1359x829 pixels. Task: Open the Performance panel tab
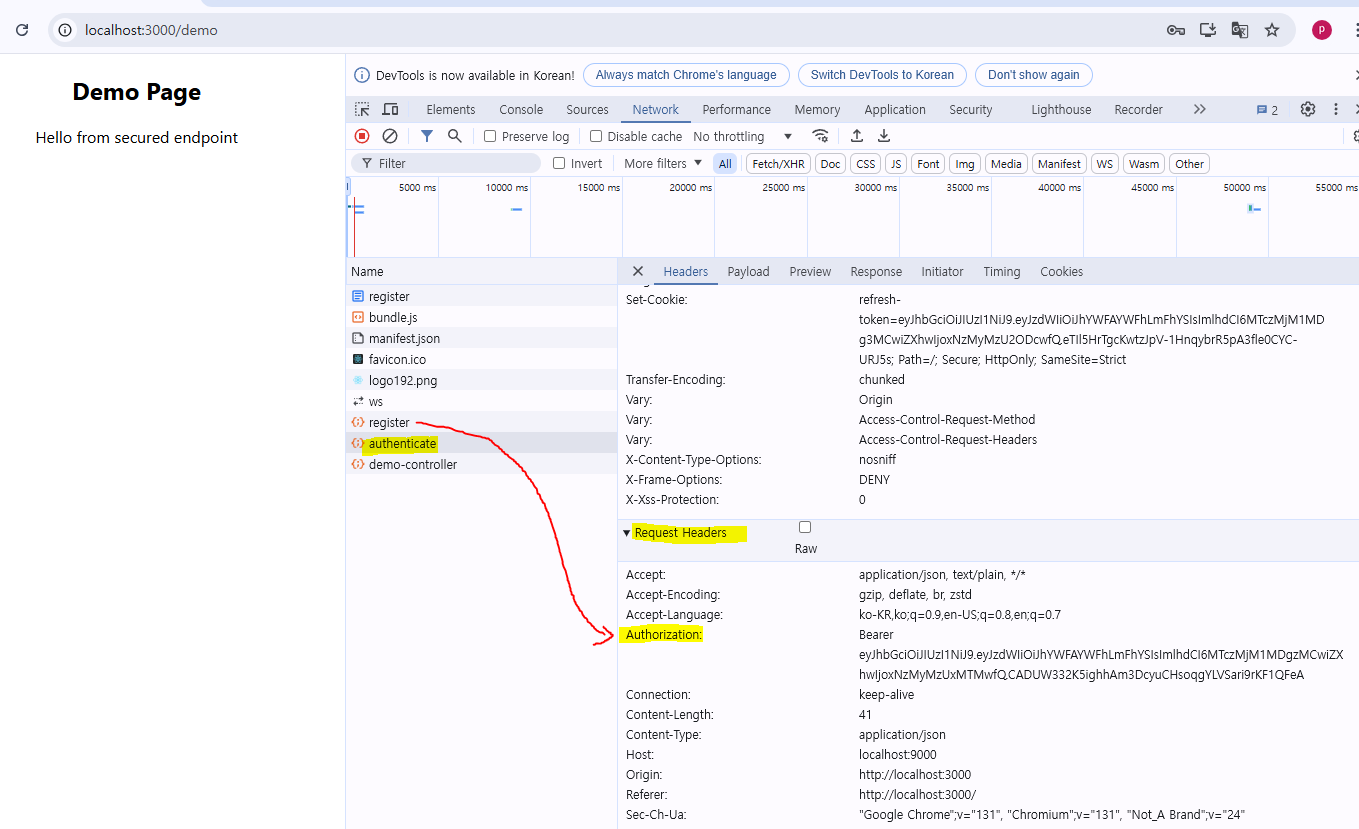pyautogui.click(x=736, y=110)
